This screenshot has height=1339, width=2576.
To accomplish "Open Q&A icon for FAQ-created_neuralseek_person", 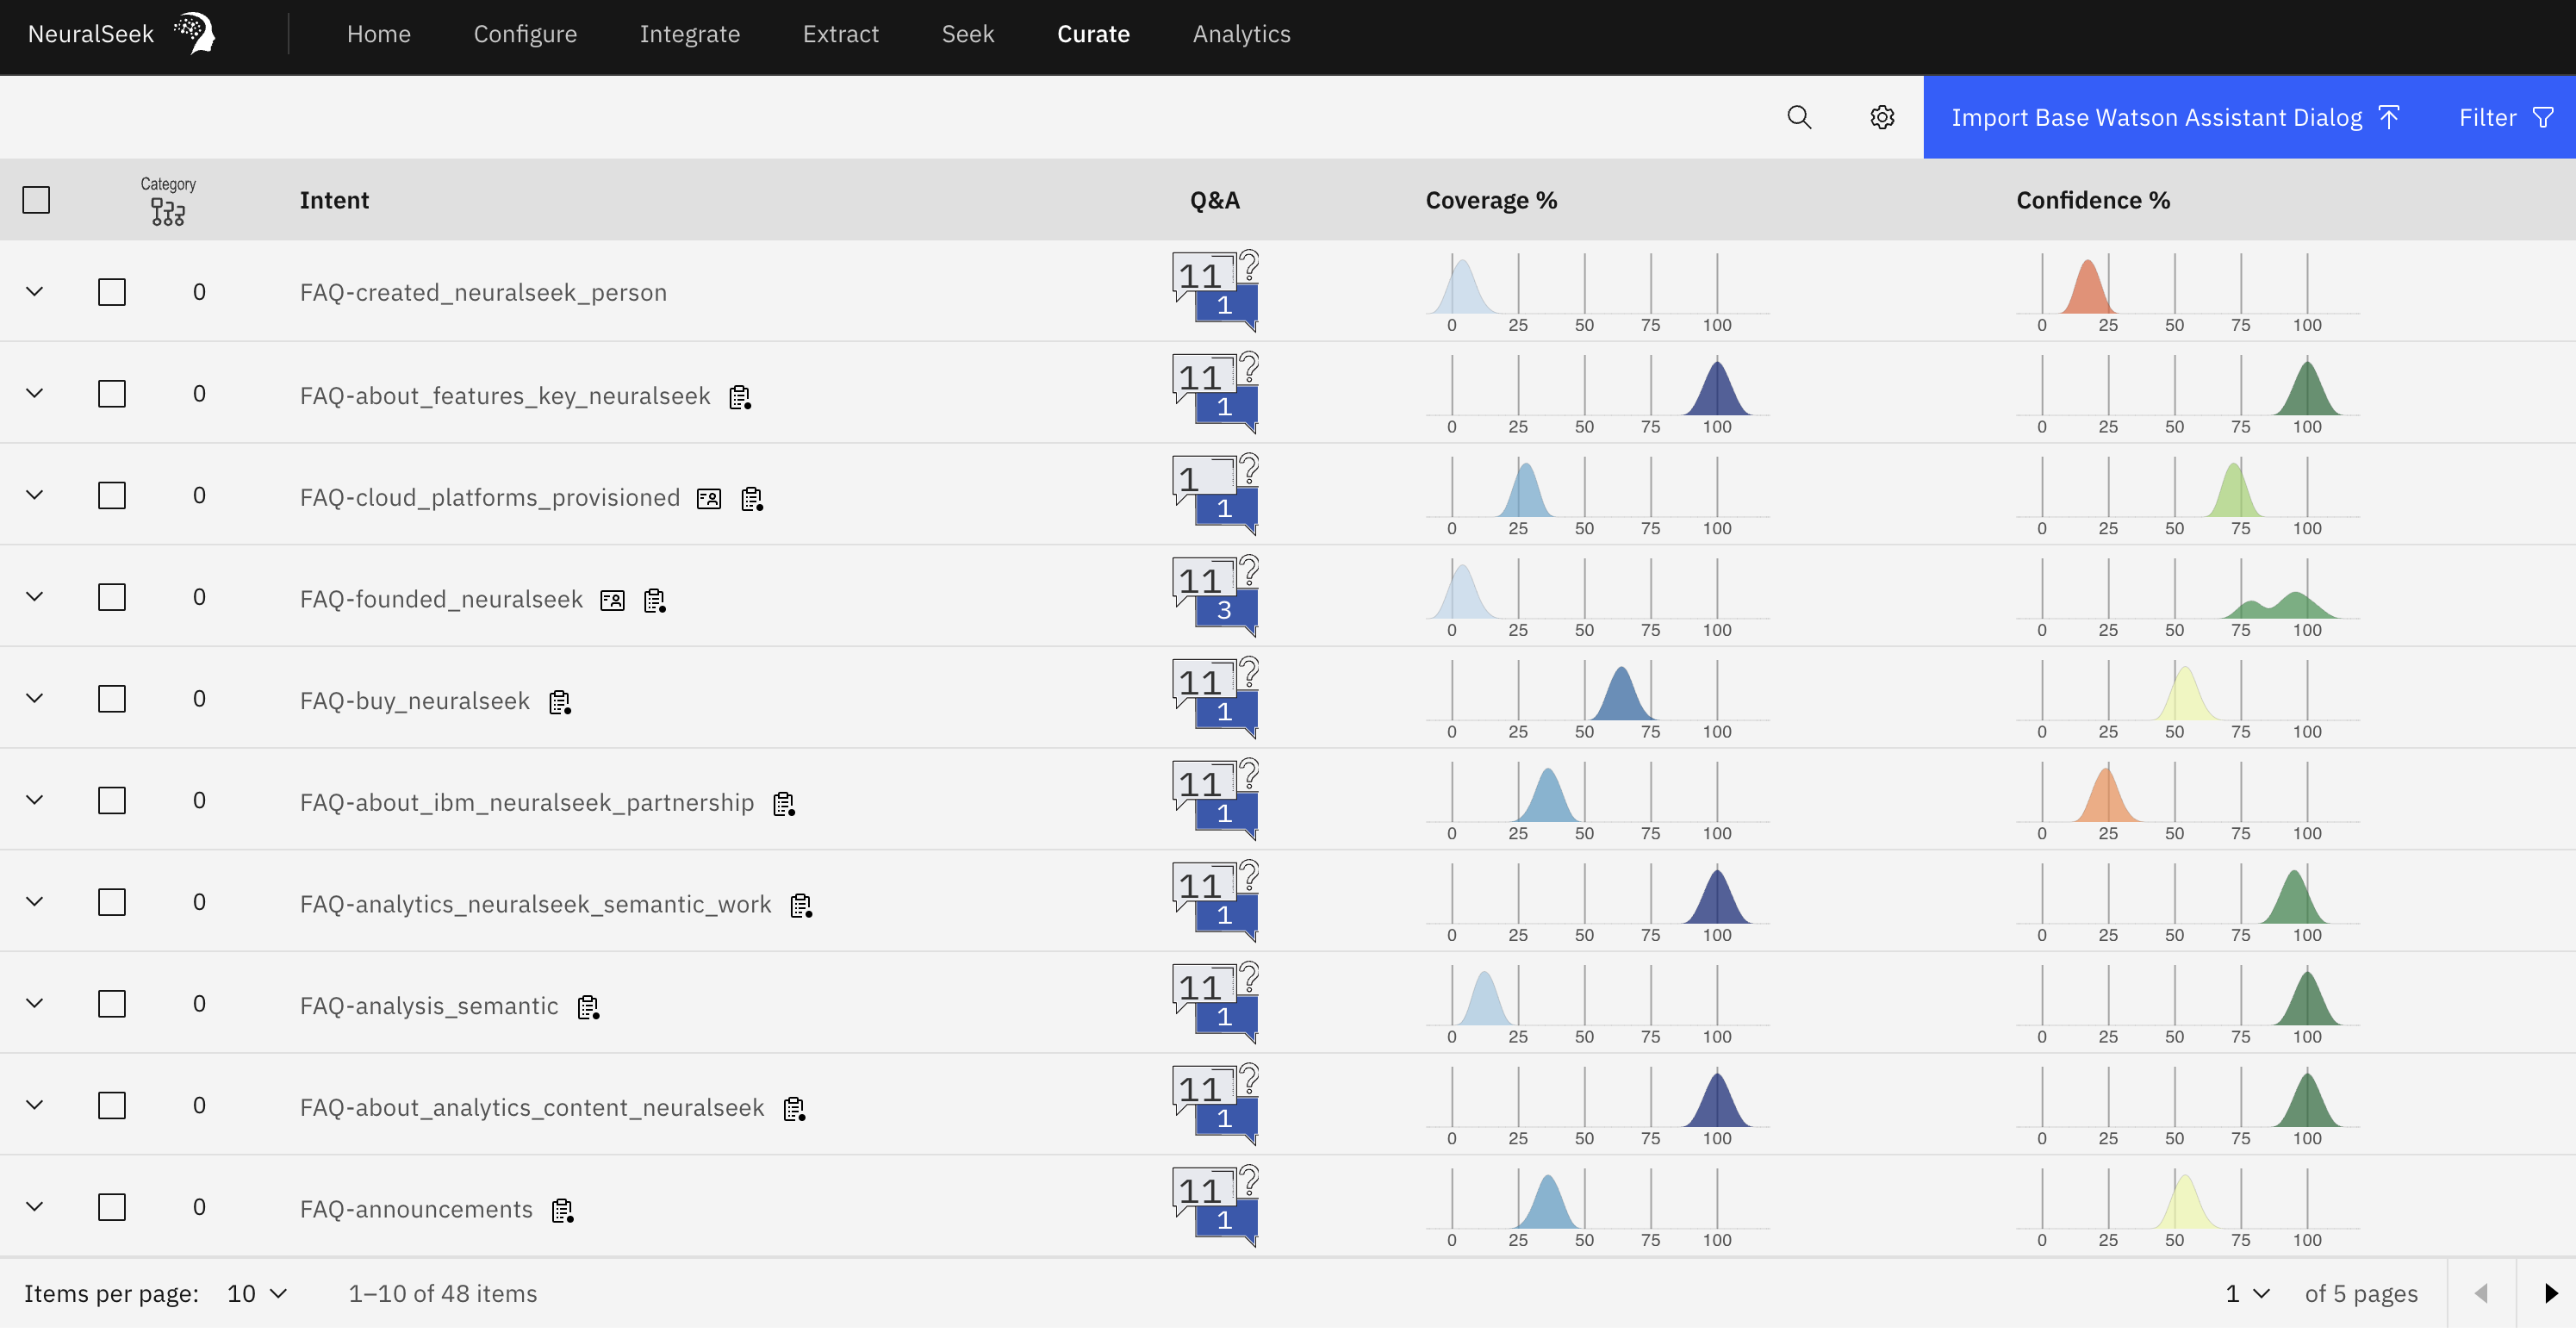I will (1216, 292).
